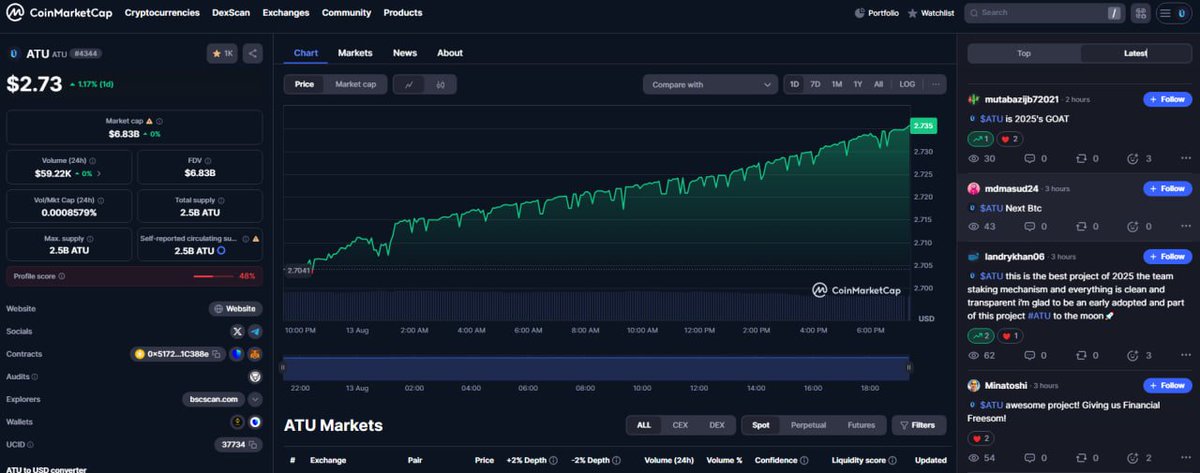Copy the contract address 0x5172...1C388e
Image resolution: width=1200 pixels, height=473 pixels.
point(215,354)
